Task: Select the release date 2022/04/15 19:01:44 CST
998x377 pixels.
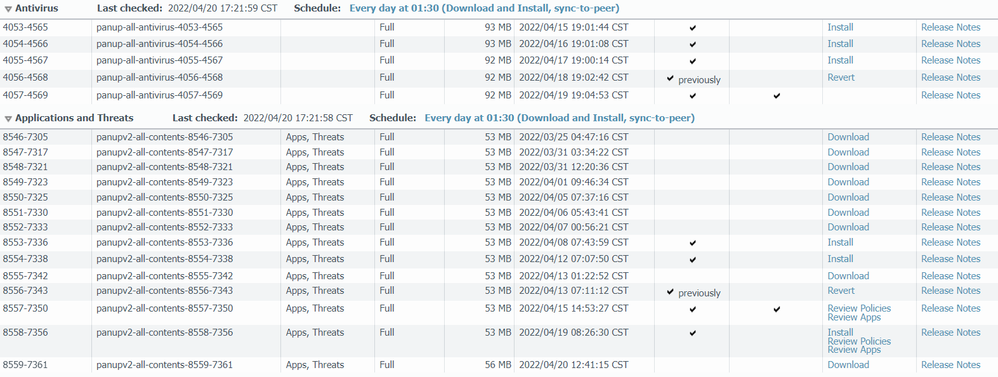Action: tap(574, 27)
